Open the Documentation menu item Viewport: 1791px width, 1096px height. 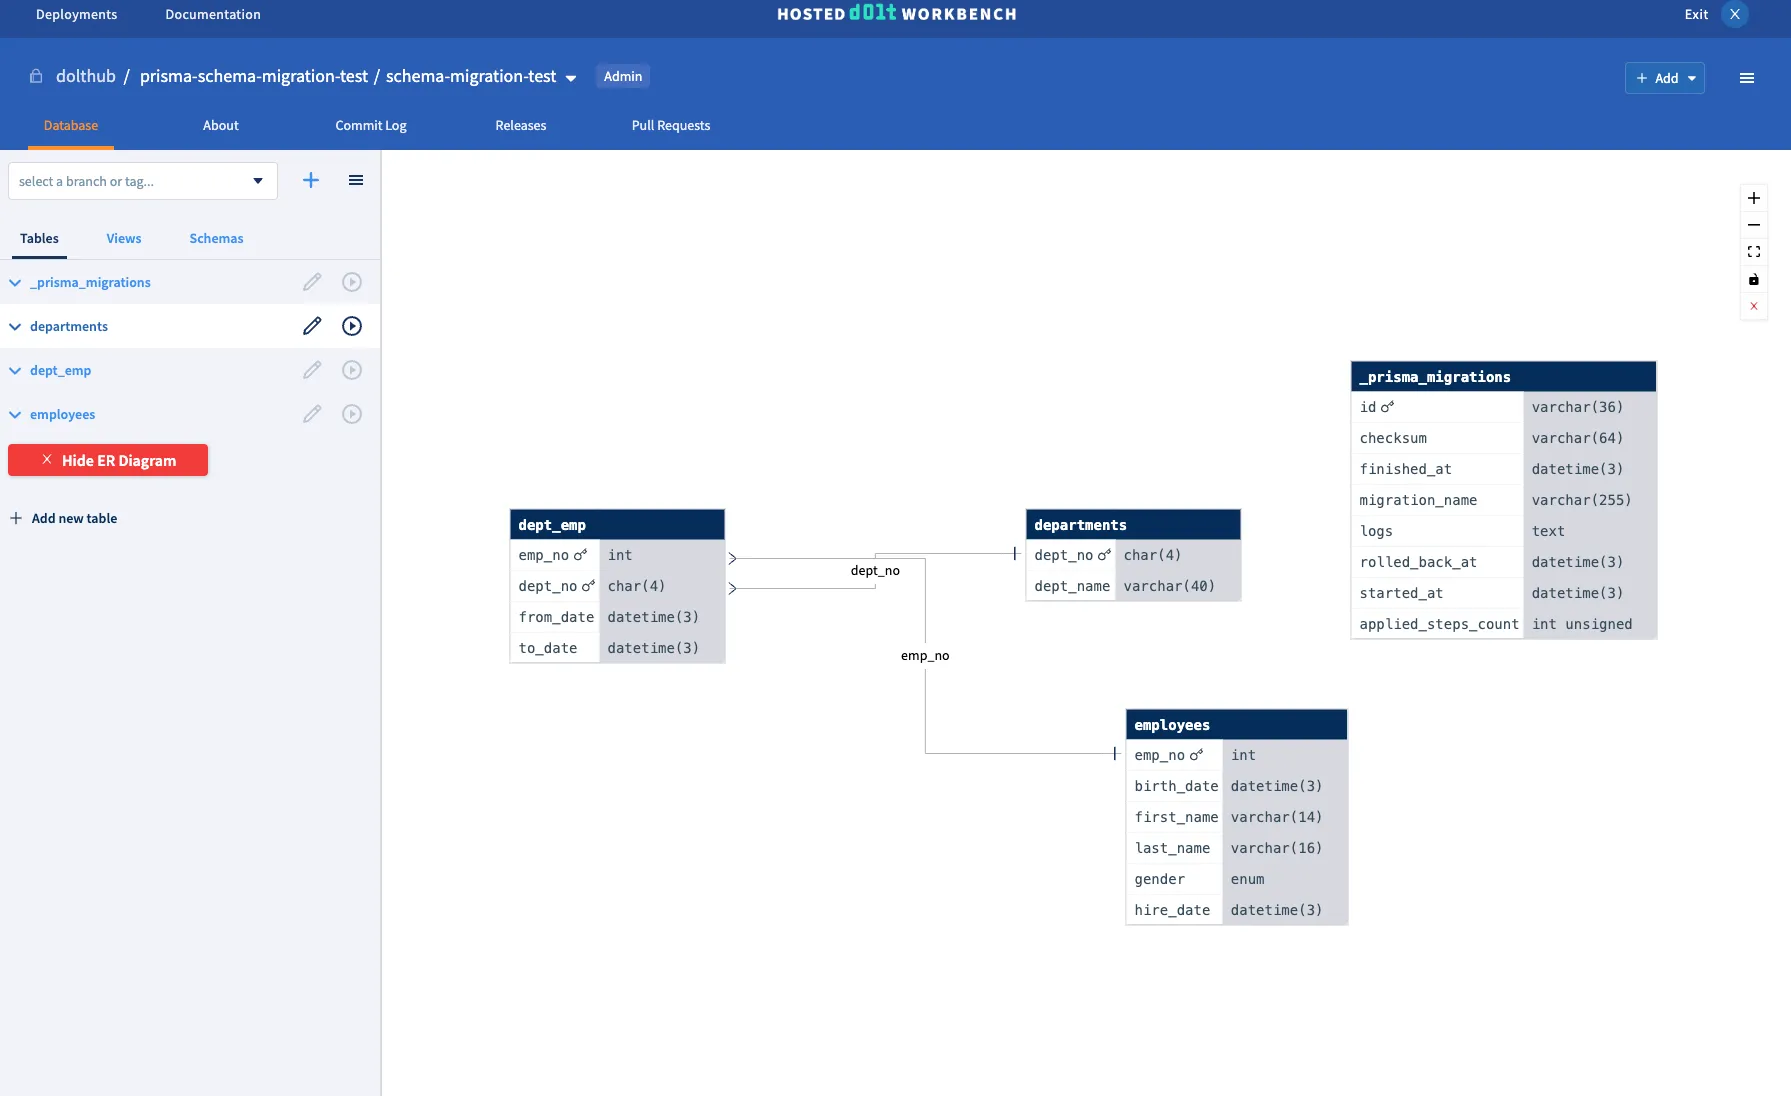tap(211, 15)
